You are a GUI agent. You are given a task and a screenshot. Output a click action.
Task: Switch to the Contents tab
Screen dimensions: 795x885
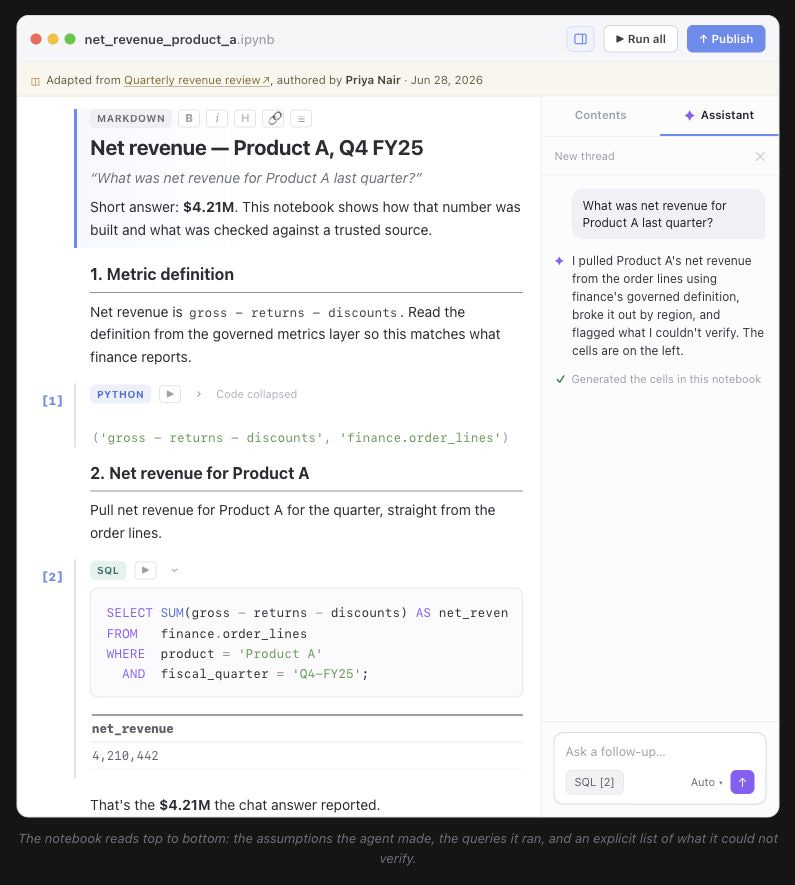tap(600, 115)
